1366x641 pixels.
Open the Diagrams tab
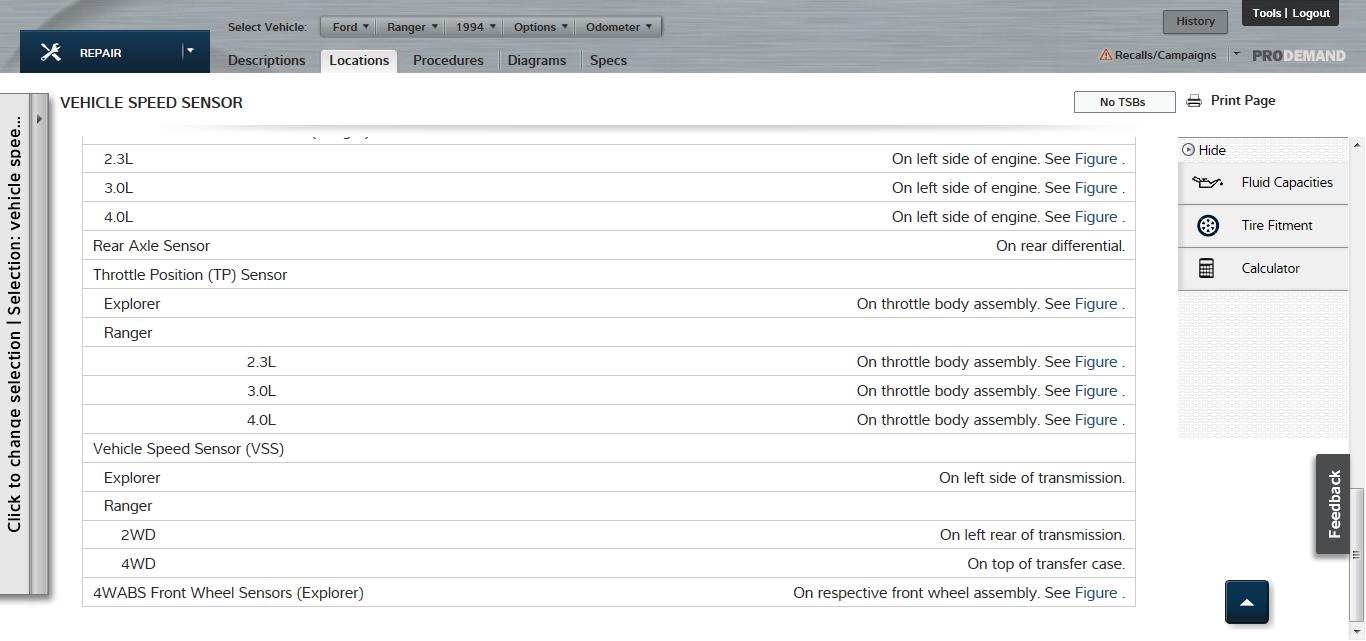click(537, 60)
